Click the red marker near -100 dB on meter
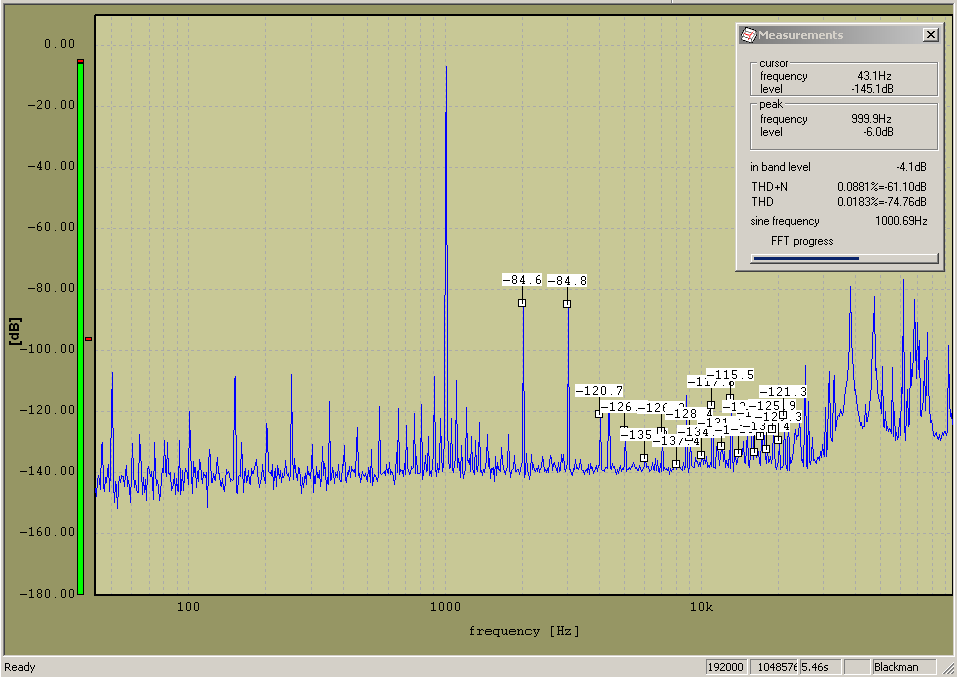Image resolution: width=957 pixels, height=677 pixels. (x=88, y=339)
